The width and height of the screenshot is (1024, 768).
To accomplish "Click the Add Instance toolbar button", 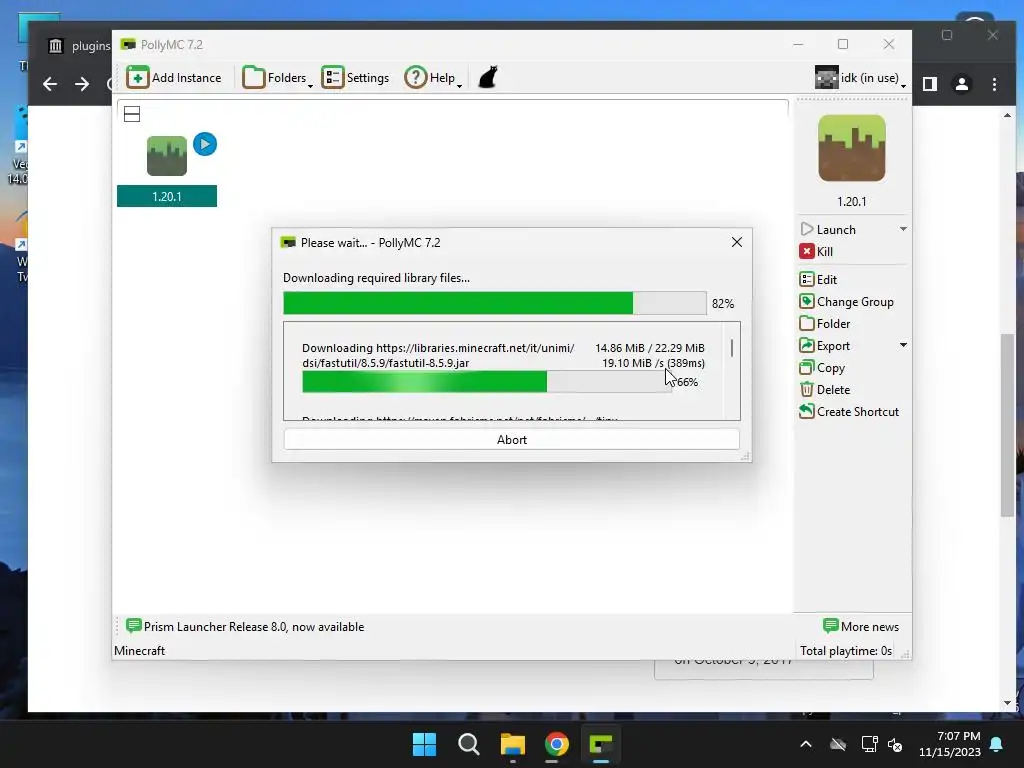I will pos(174,78).
